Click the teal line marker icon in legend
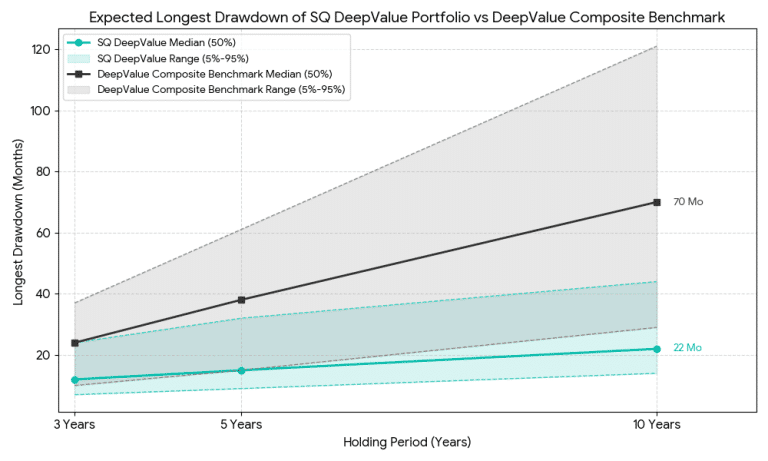 point(78,43)
